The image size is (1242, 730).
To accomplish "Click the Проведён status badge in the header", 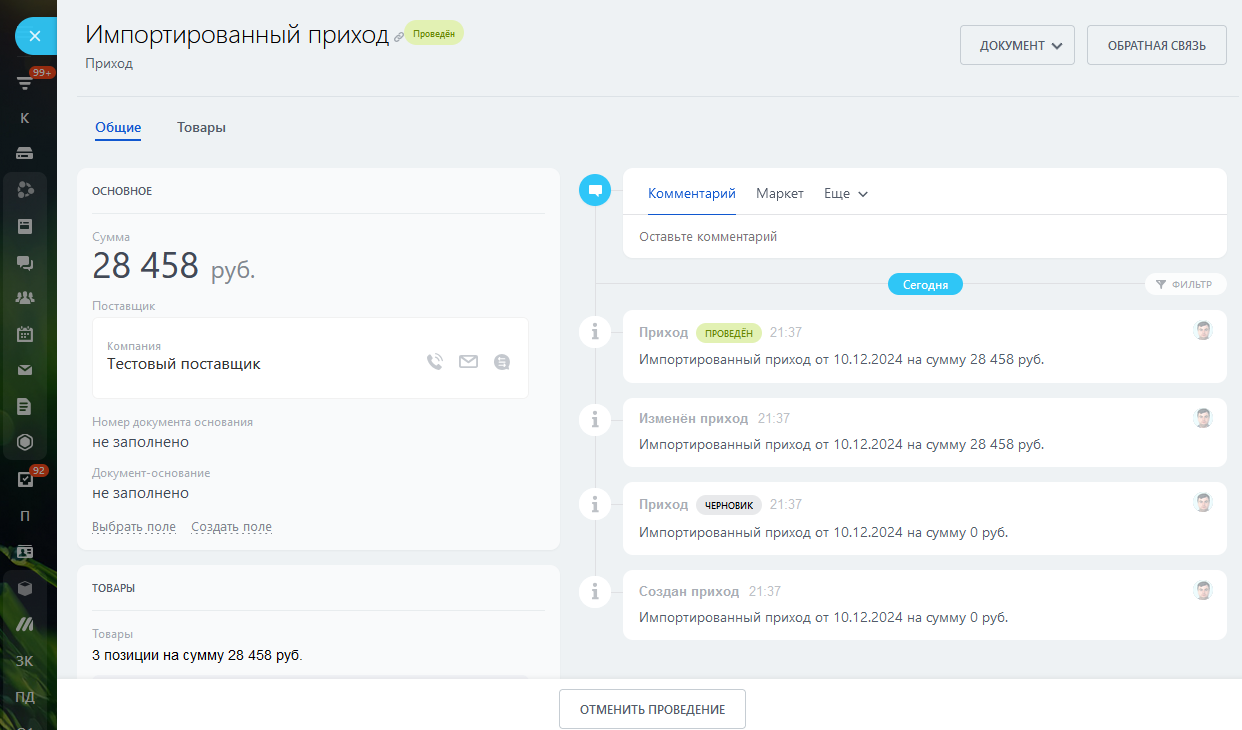I will 434,33.
